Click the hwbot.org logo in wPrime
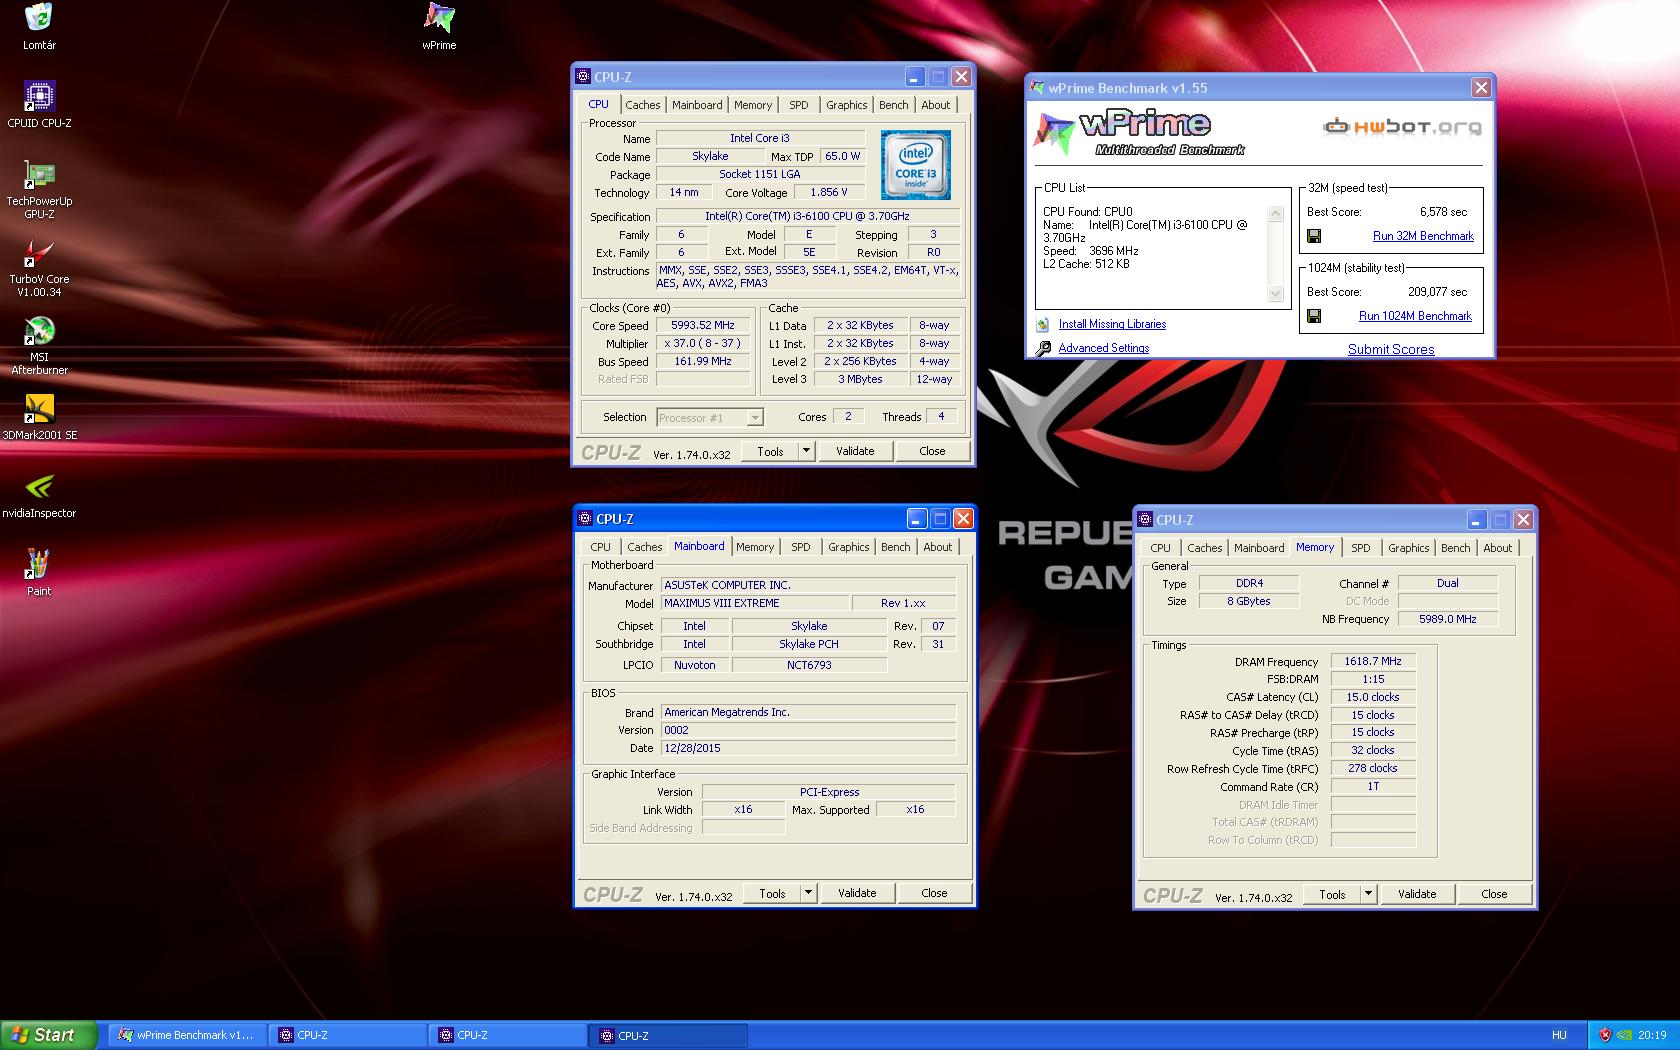Screen dimensions: 1680x1050 click(1402, 127)
